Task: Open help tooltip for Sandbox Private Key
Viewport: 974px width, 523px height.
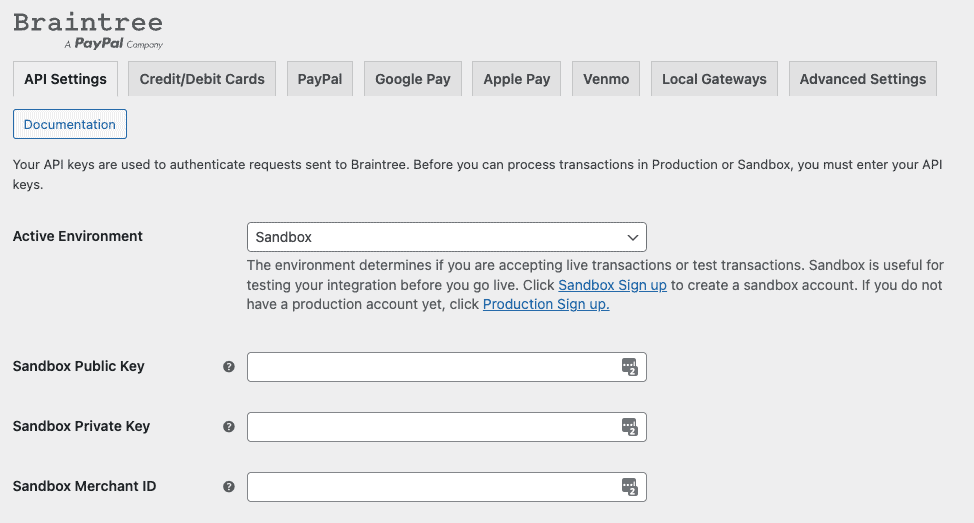Action: pyautogui.click(x=229, y=427)
